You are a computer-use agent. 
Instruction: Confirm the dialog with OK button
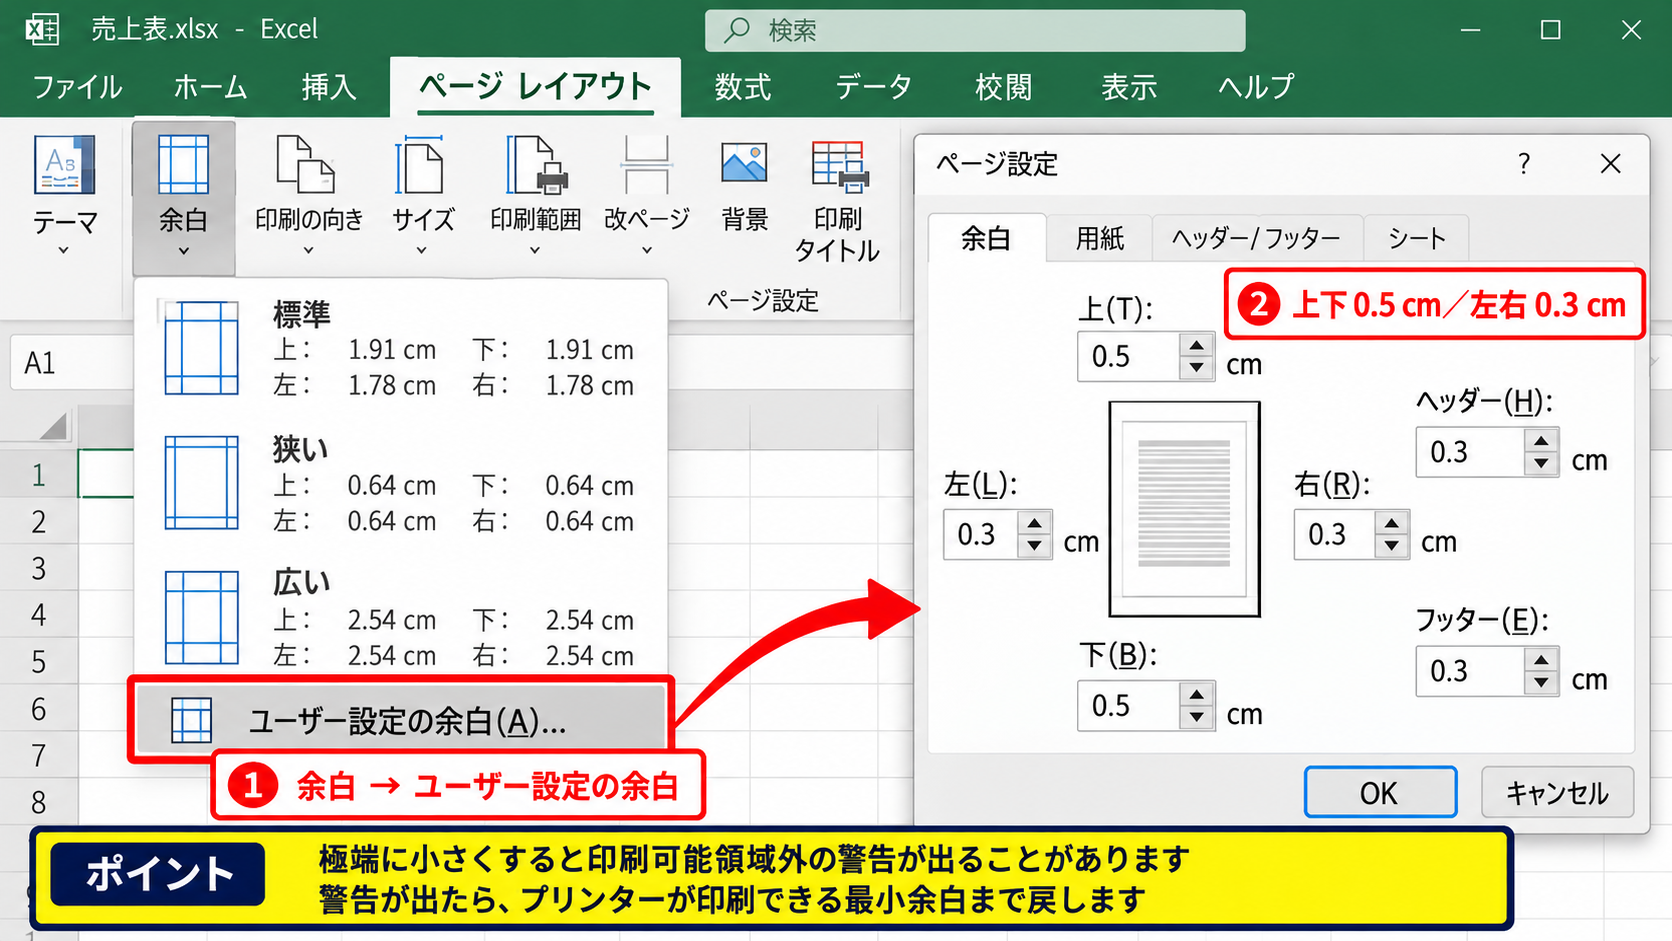1380,792
